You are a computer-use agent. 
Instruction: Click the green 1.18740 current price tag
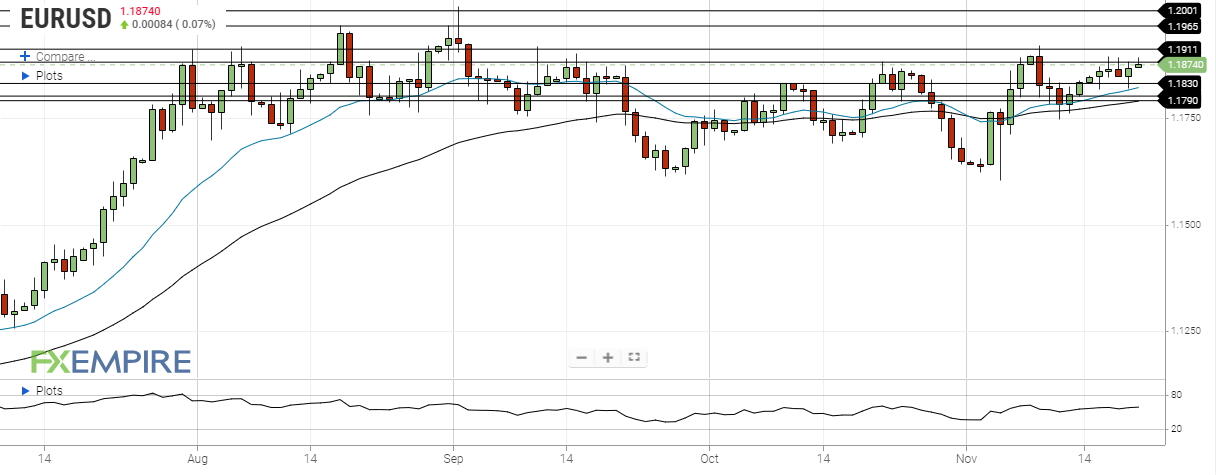pos(1184,64)
